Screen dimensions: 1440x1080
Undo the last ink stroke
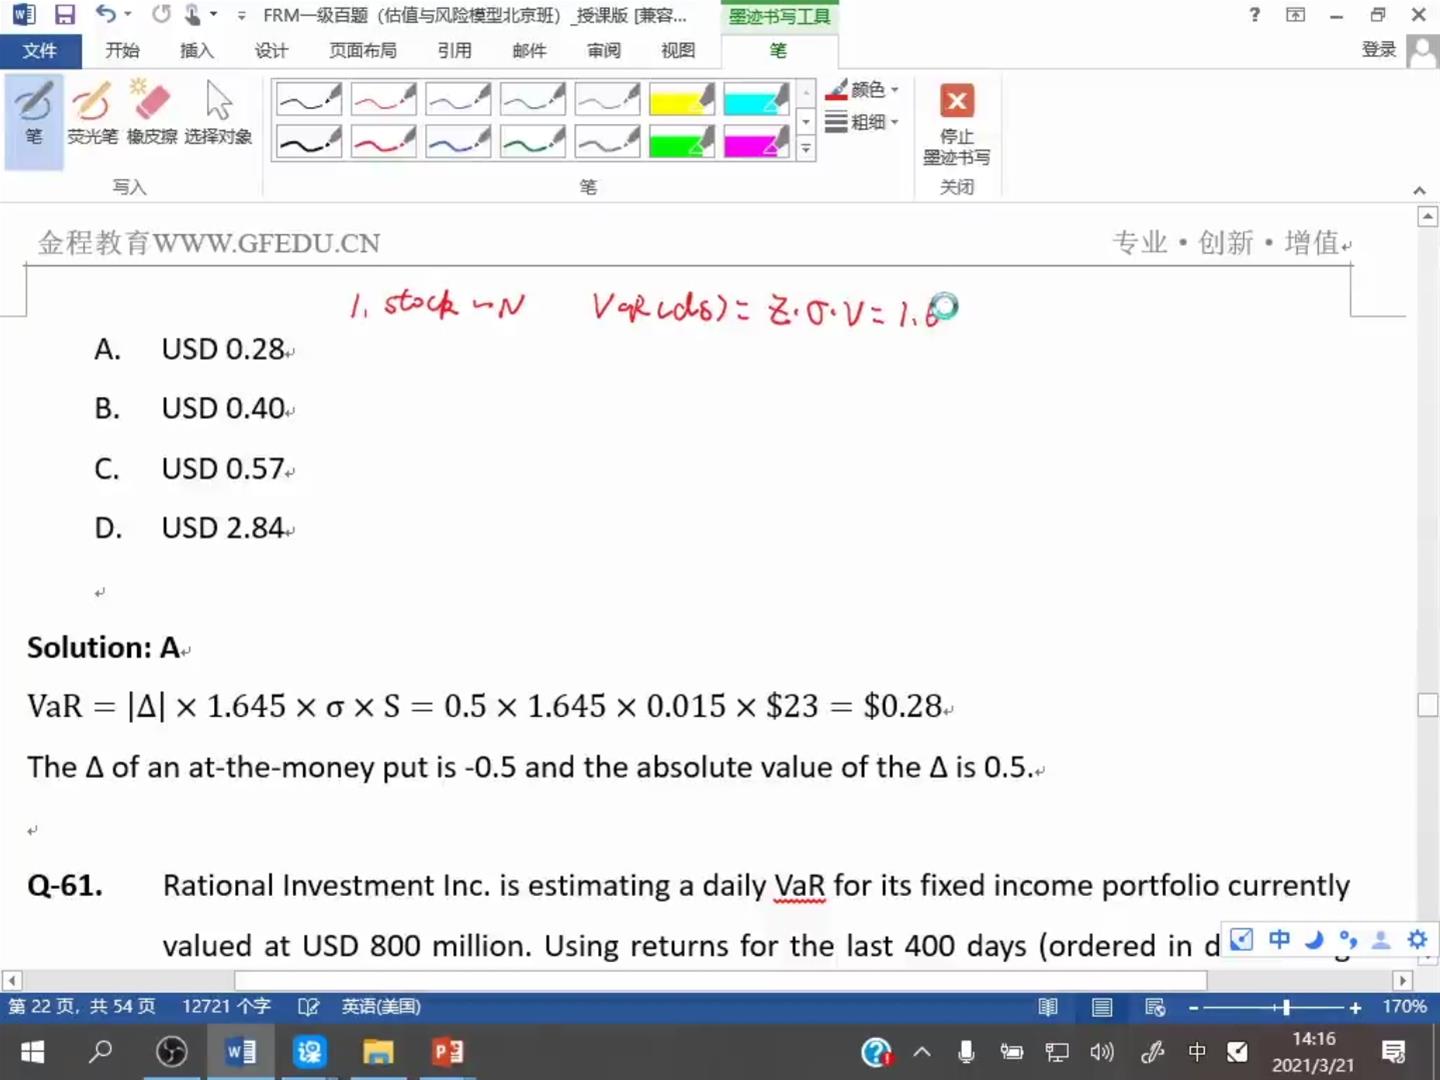[105, 15]
